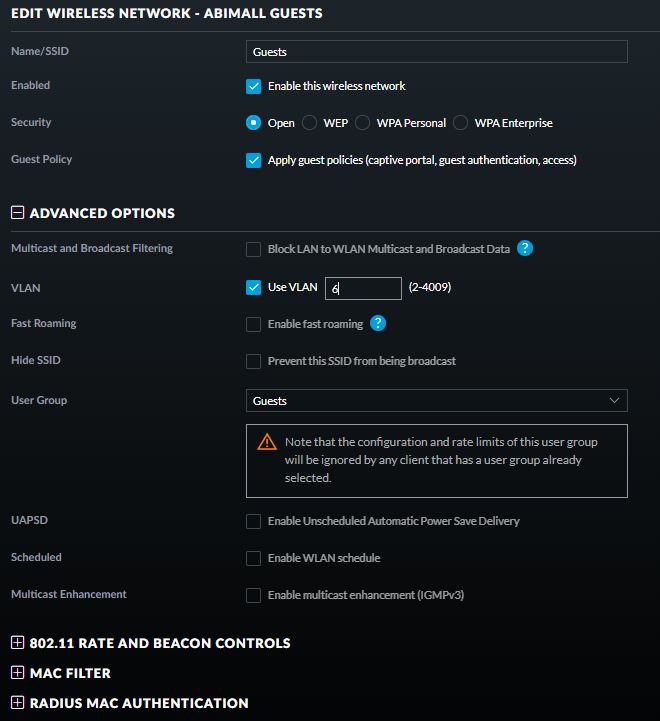The height and width of the screenshot is (721, 660).
Task: Uncheck Enable this wireless network
Action: pos(253,86)
